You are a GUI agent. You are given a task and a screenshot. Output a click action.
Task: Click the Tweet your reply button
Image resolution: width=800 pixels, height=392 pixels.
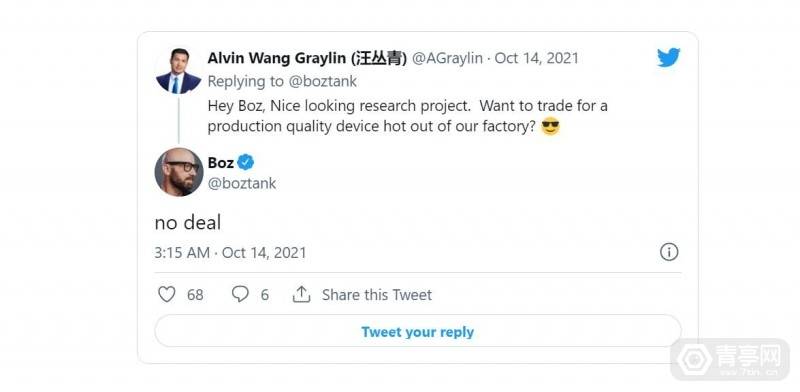[x=418, y=332]
